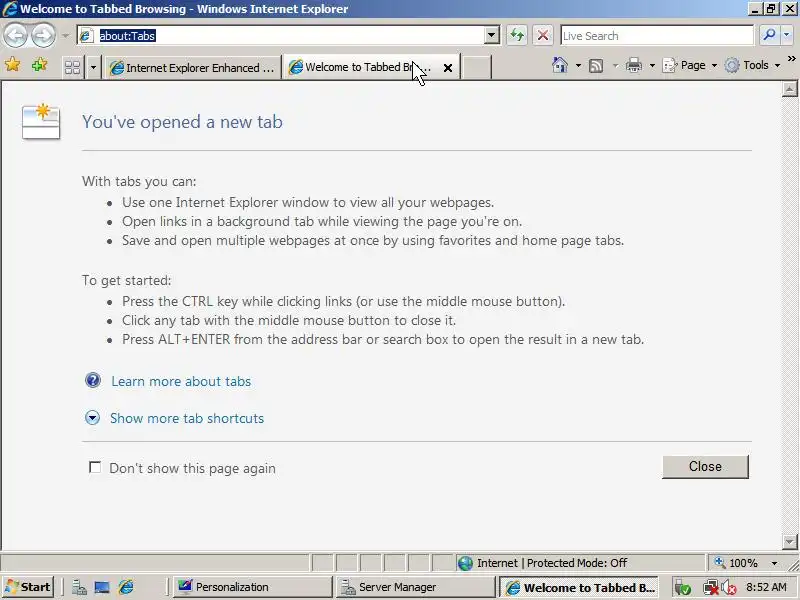Image resolution: width=800 pixels, height=600 pixels.
Task: Click the green Refresh arrows icon
Action: pyautogui.click(x=517, y=36)
